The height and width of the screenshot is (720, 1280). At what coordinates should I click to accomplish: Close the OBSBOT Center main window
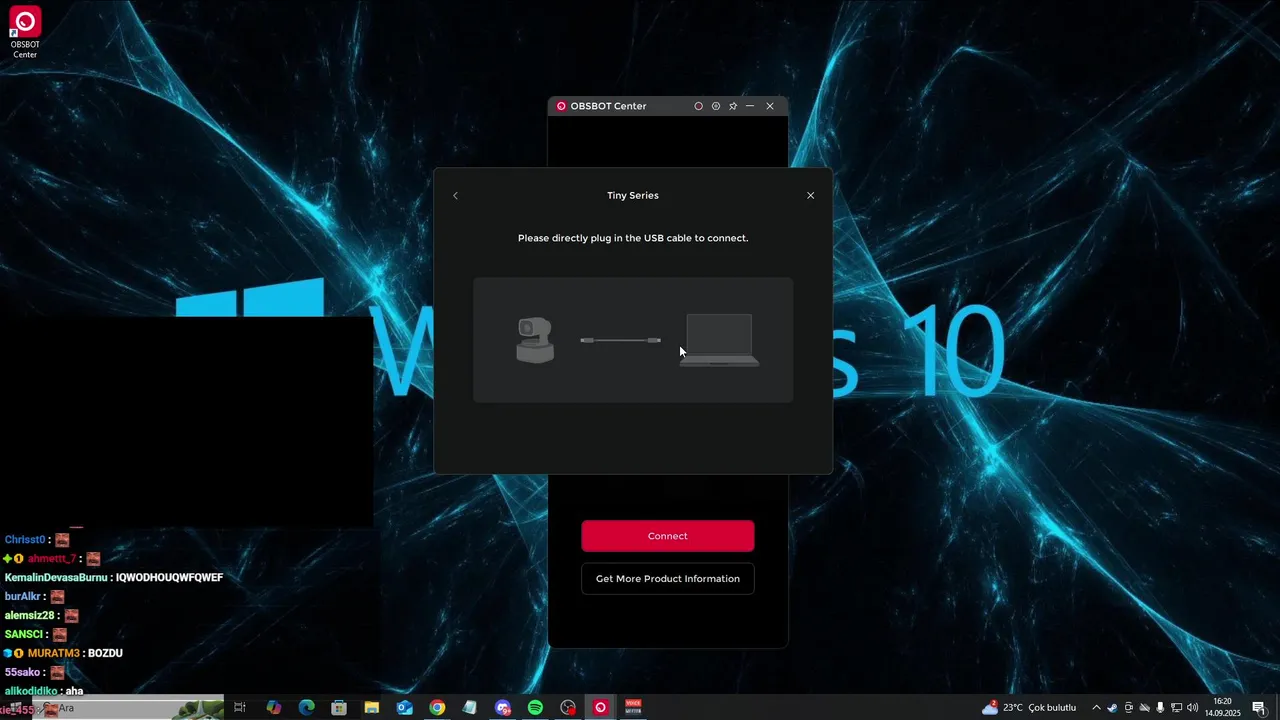click(x=770, y=106)
